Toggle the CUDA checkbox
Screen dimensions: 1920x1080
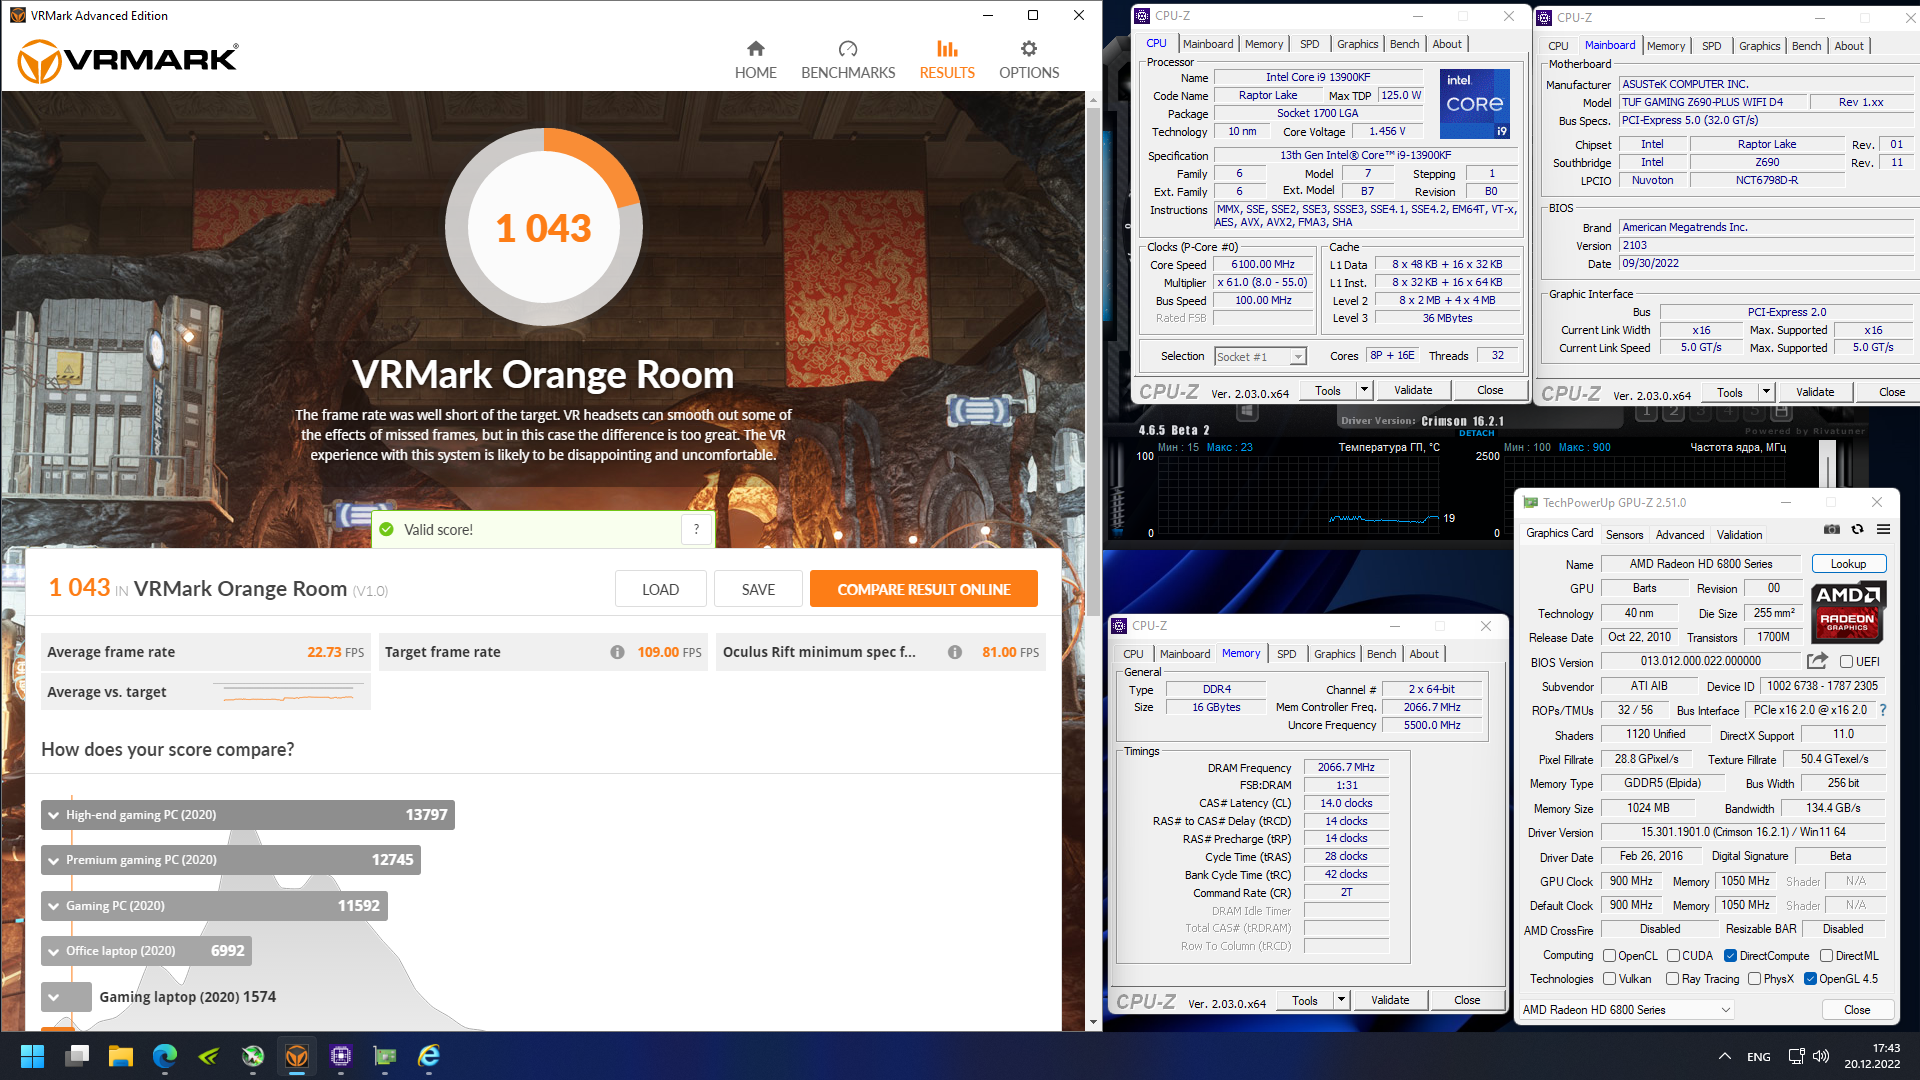(x=1672, y=956)
